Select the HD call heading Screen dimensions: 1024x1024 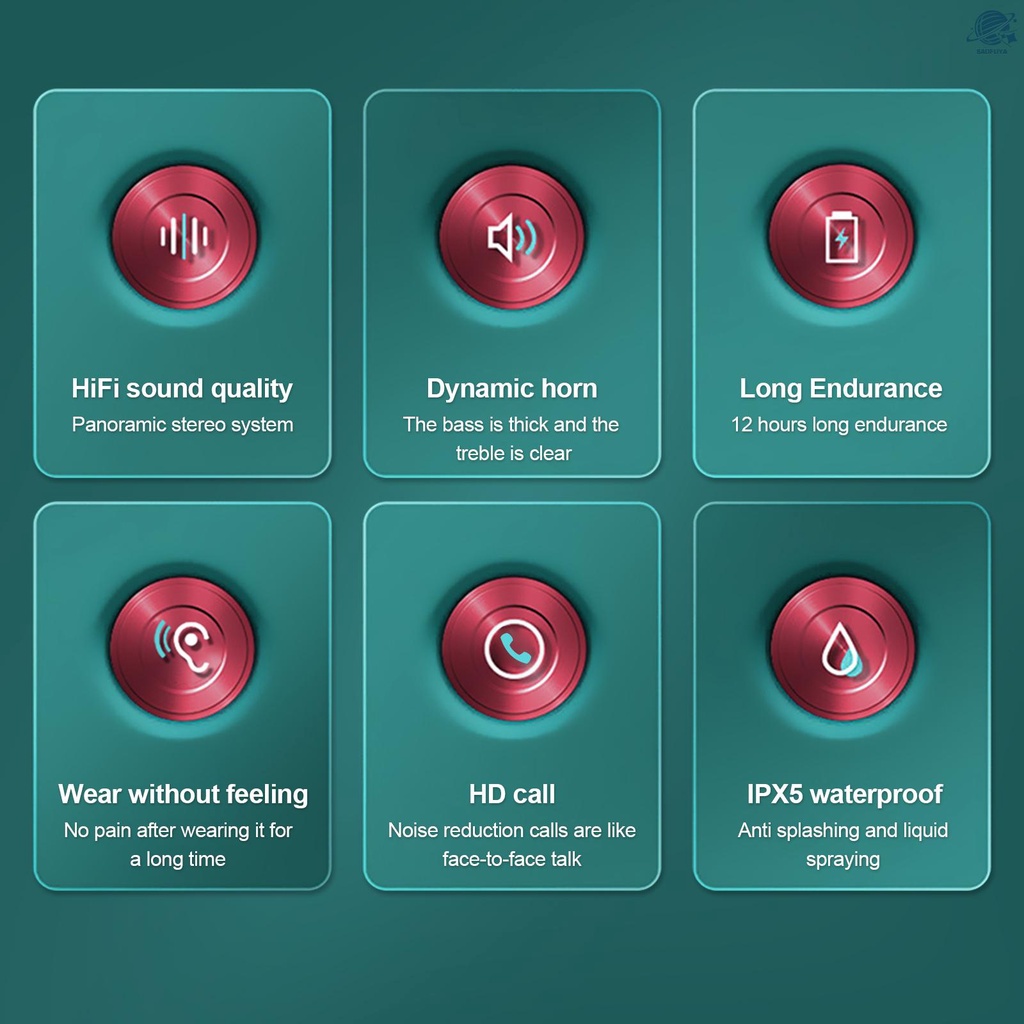click(512, 794)
